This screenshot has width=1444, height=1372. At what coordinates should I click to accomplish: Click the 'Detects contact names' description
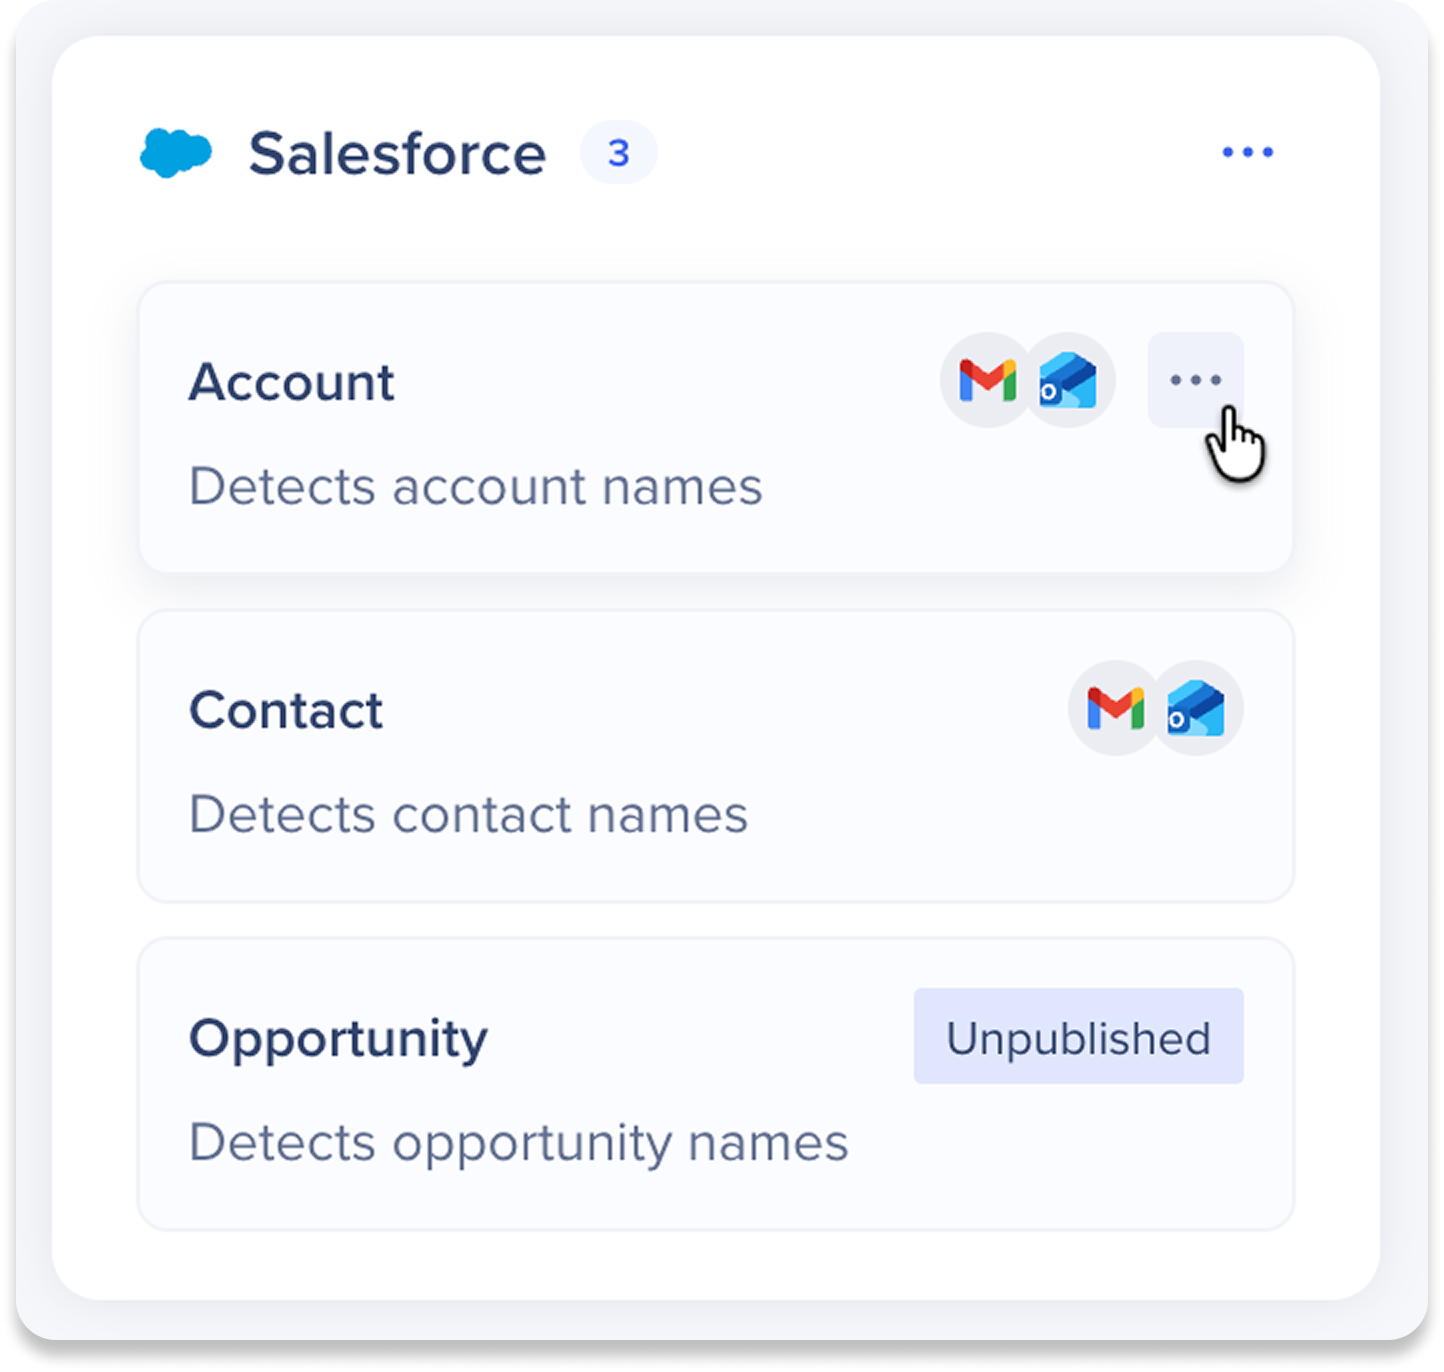tap(468, 815)
